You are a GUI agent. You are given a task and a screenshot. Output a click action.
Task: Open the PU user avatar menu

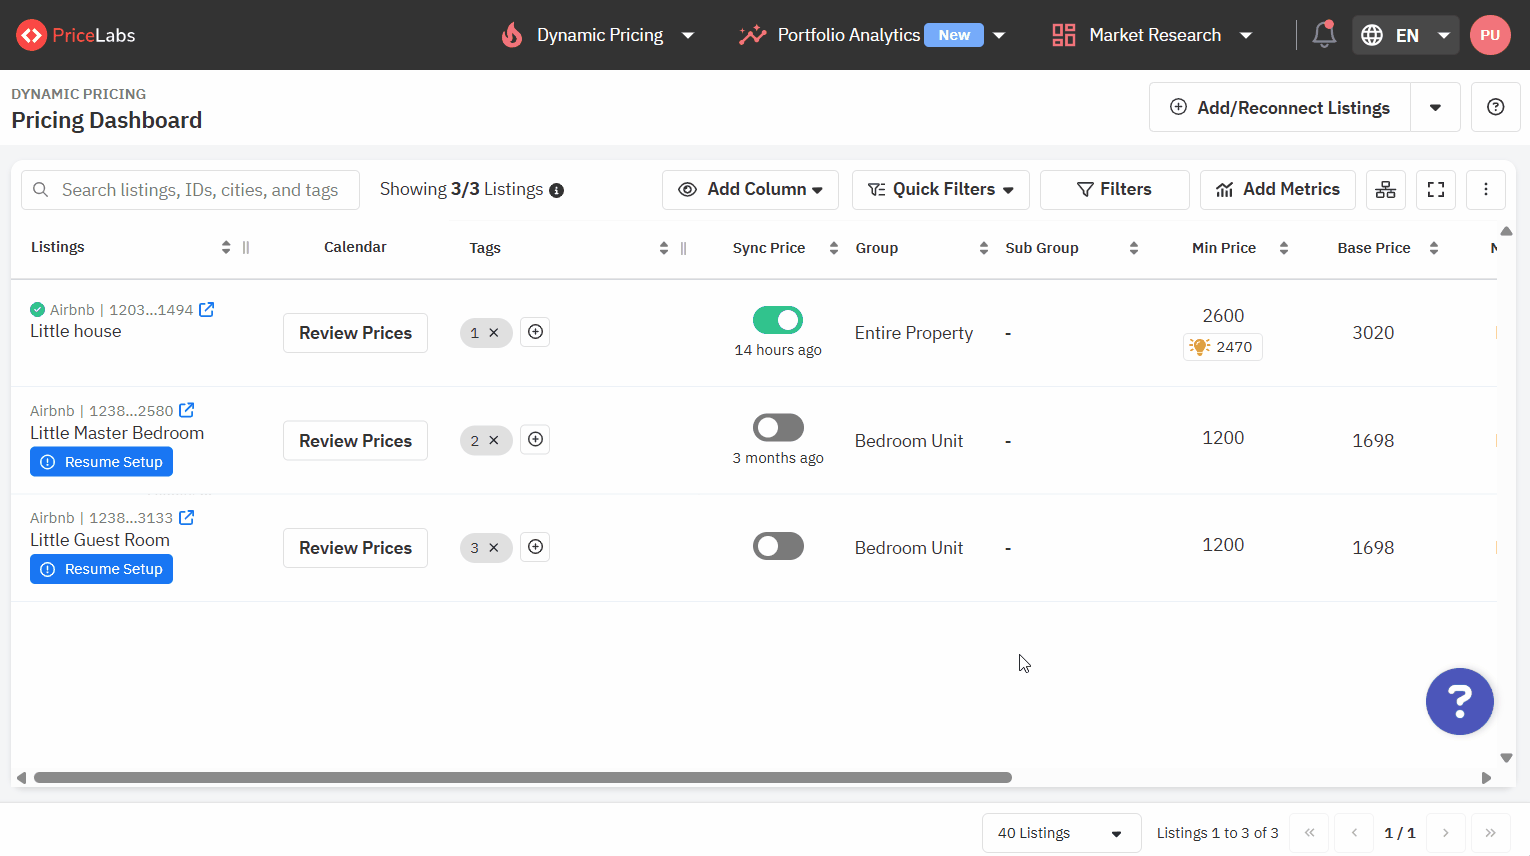coord(1490,35)
